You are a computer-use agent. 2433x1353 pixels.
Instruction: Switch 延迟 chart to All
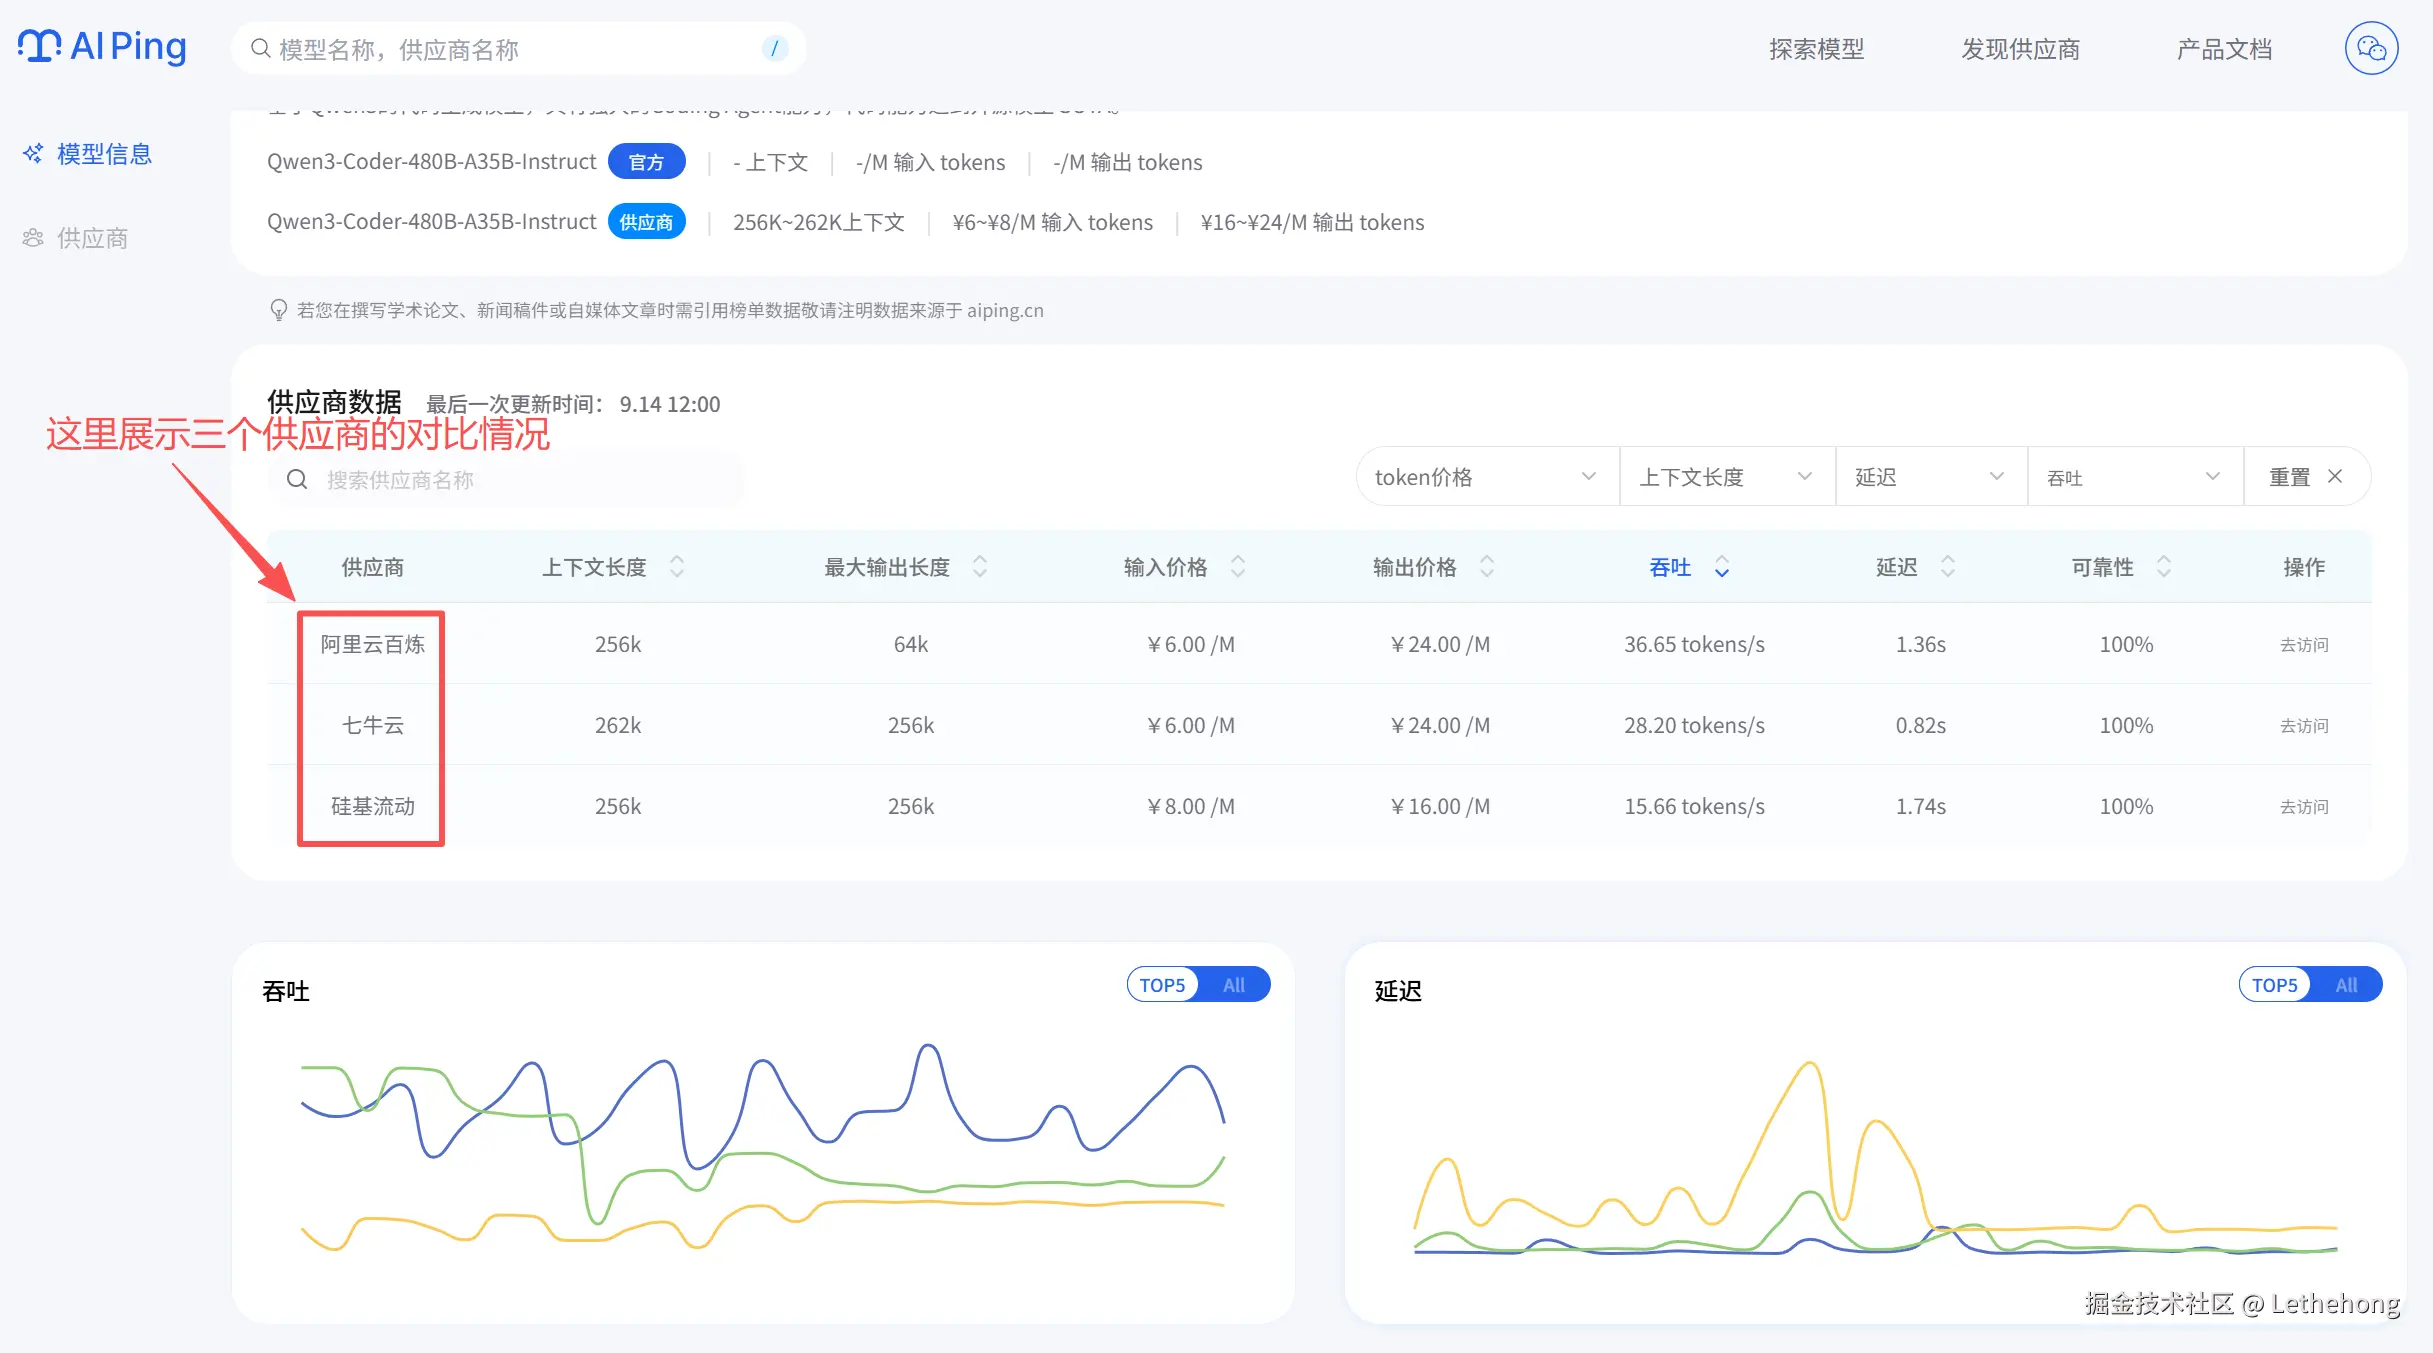pos(2346,985)
